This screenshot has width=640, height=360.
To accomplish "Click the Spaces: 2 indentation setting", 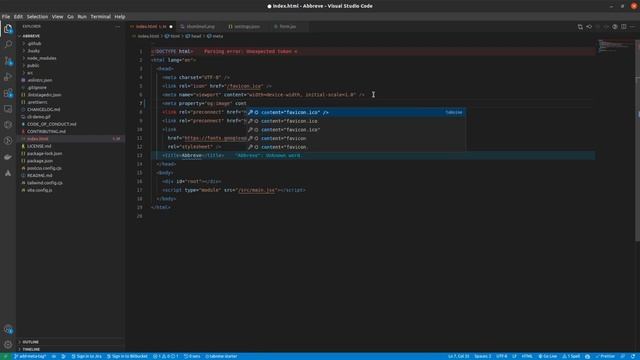I will (482, 356).
